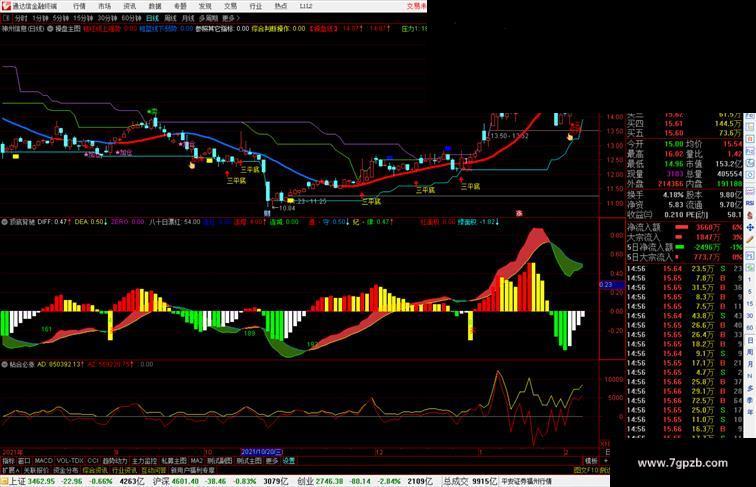Image resolution: width=756 pixels, height=487 pixels.
Task: Click the 多 period button in right sidebar
Action: pyautogui.click(x=750, y=388)
